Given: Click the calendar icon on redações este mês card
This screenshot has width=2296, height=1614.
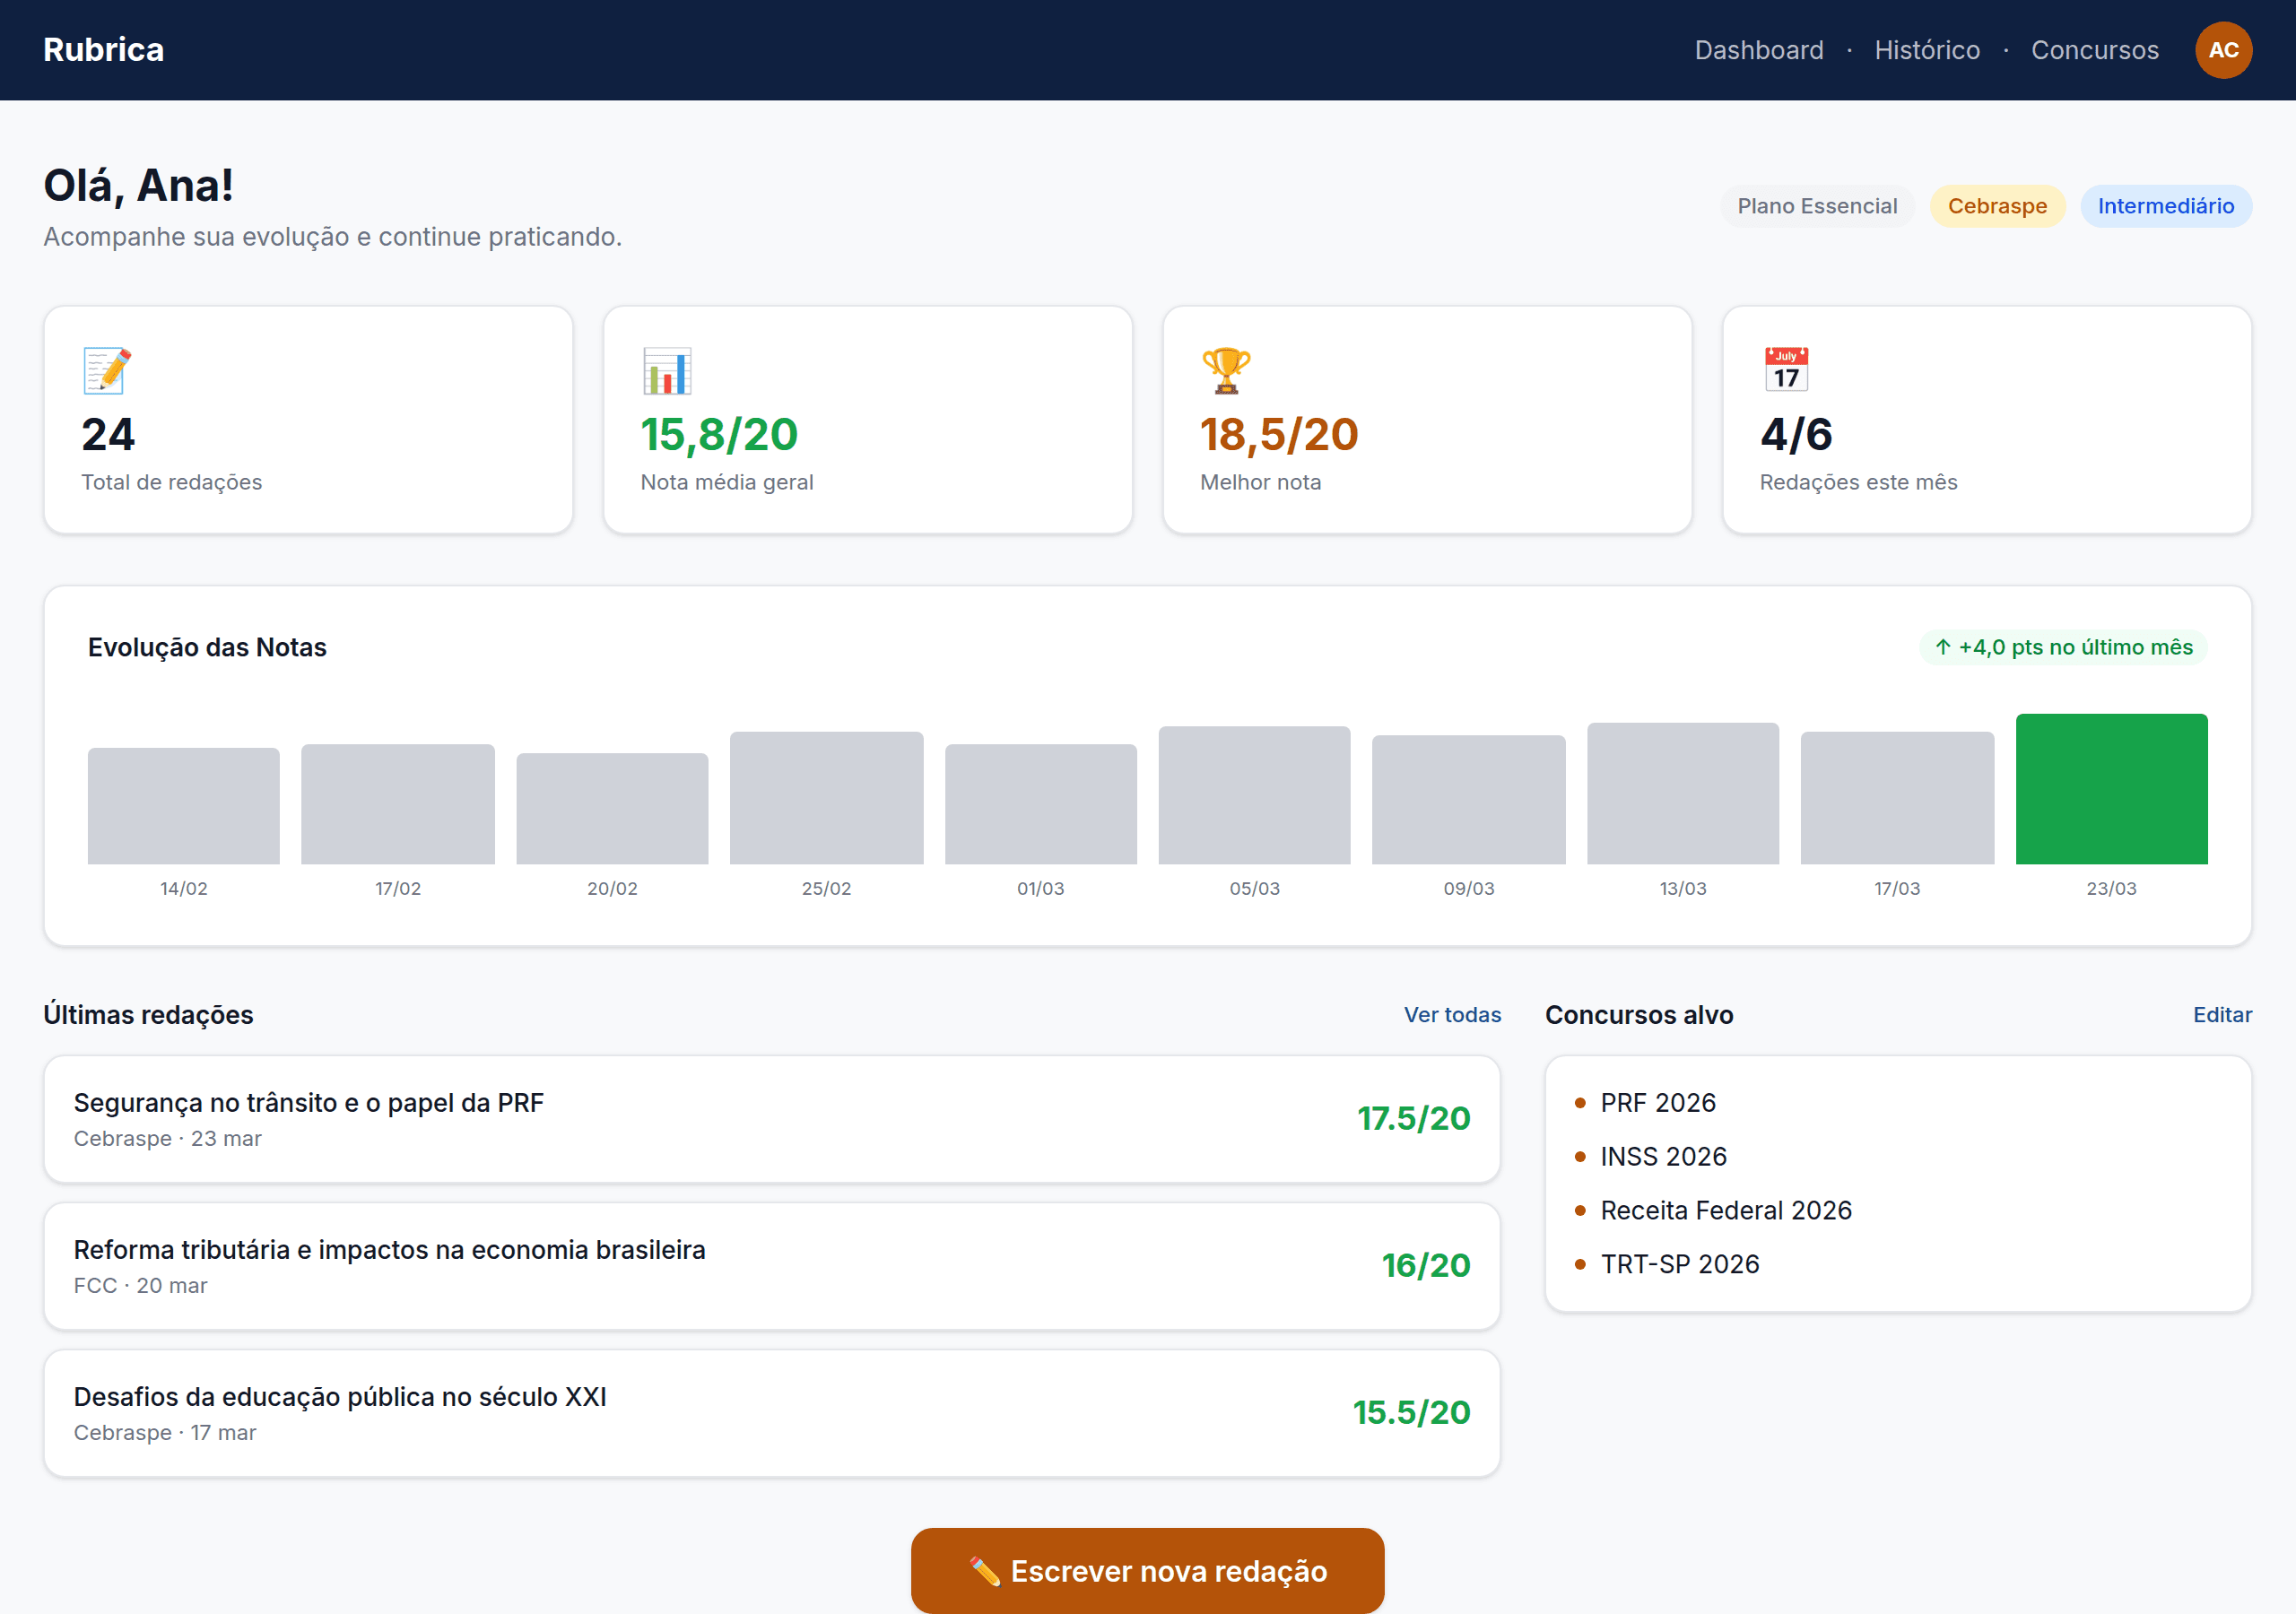Looking at the screenshot, I should point(1787,369).
